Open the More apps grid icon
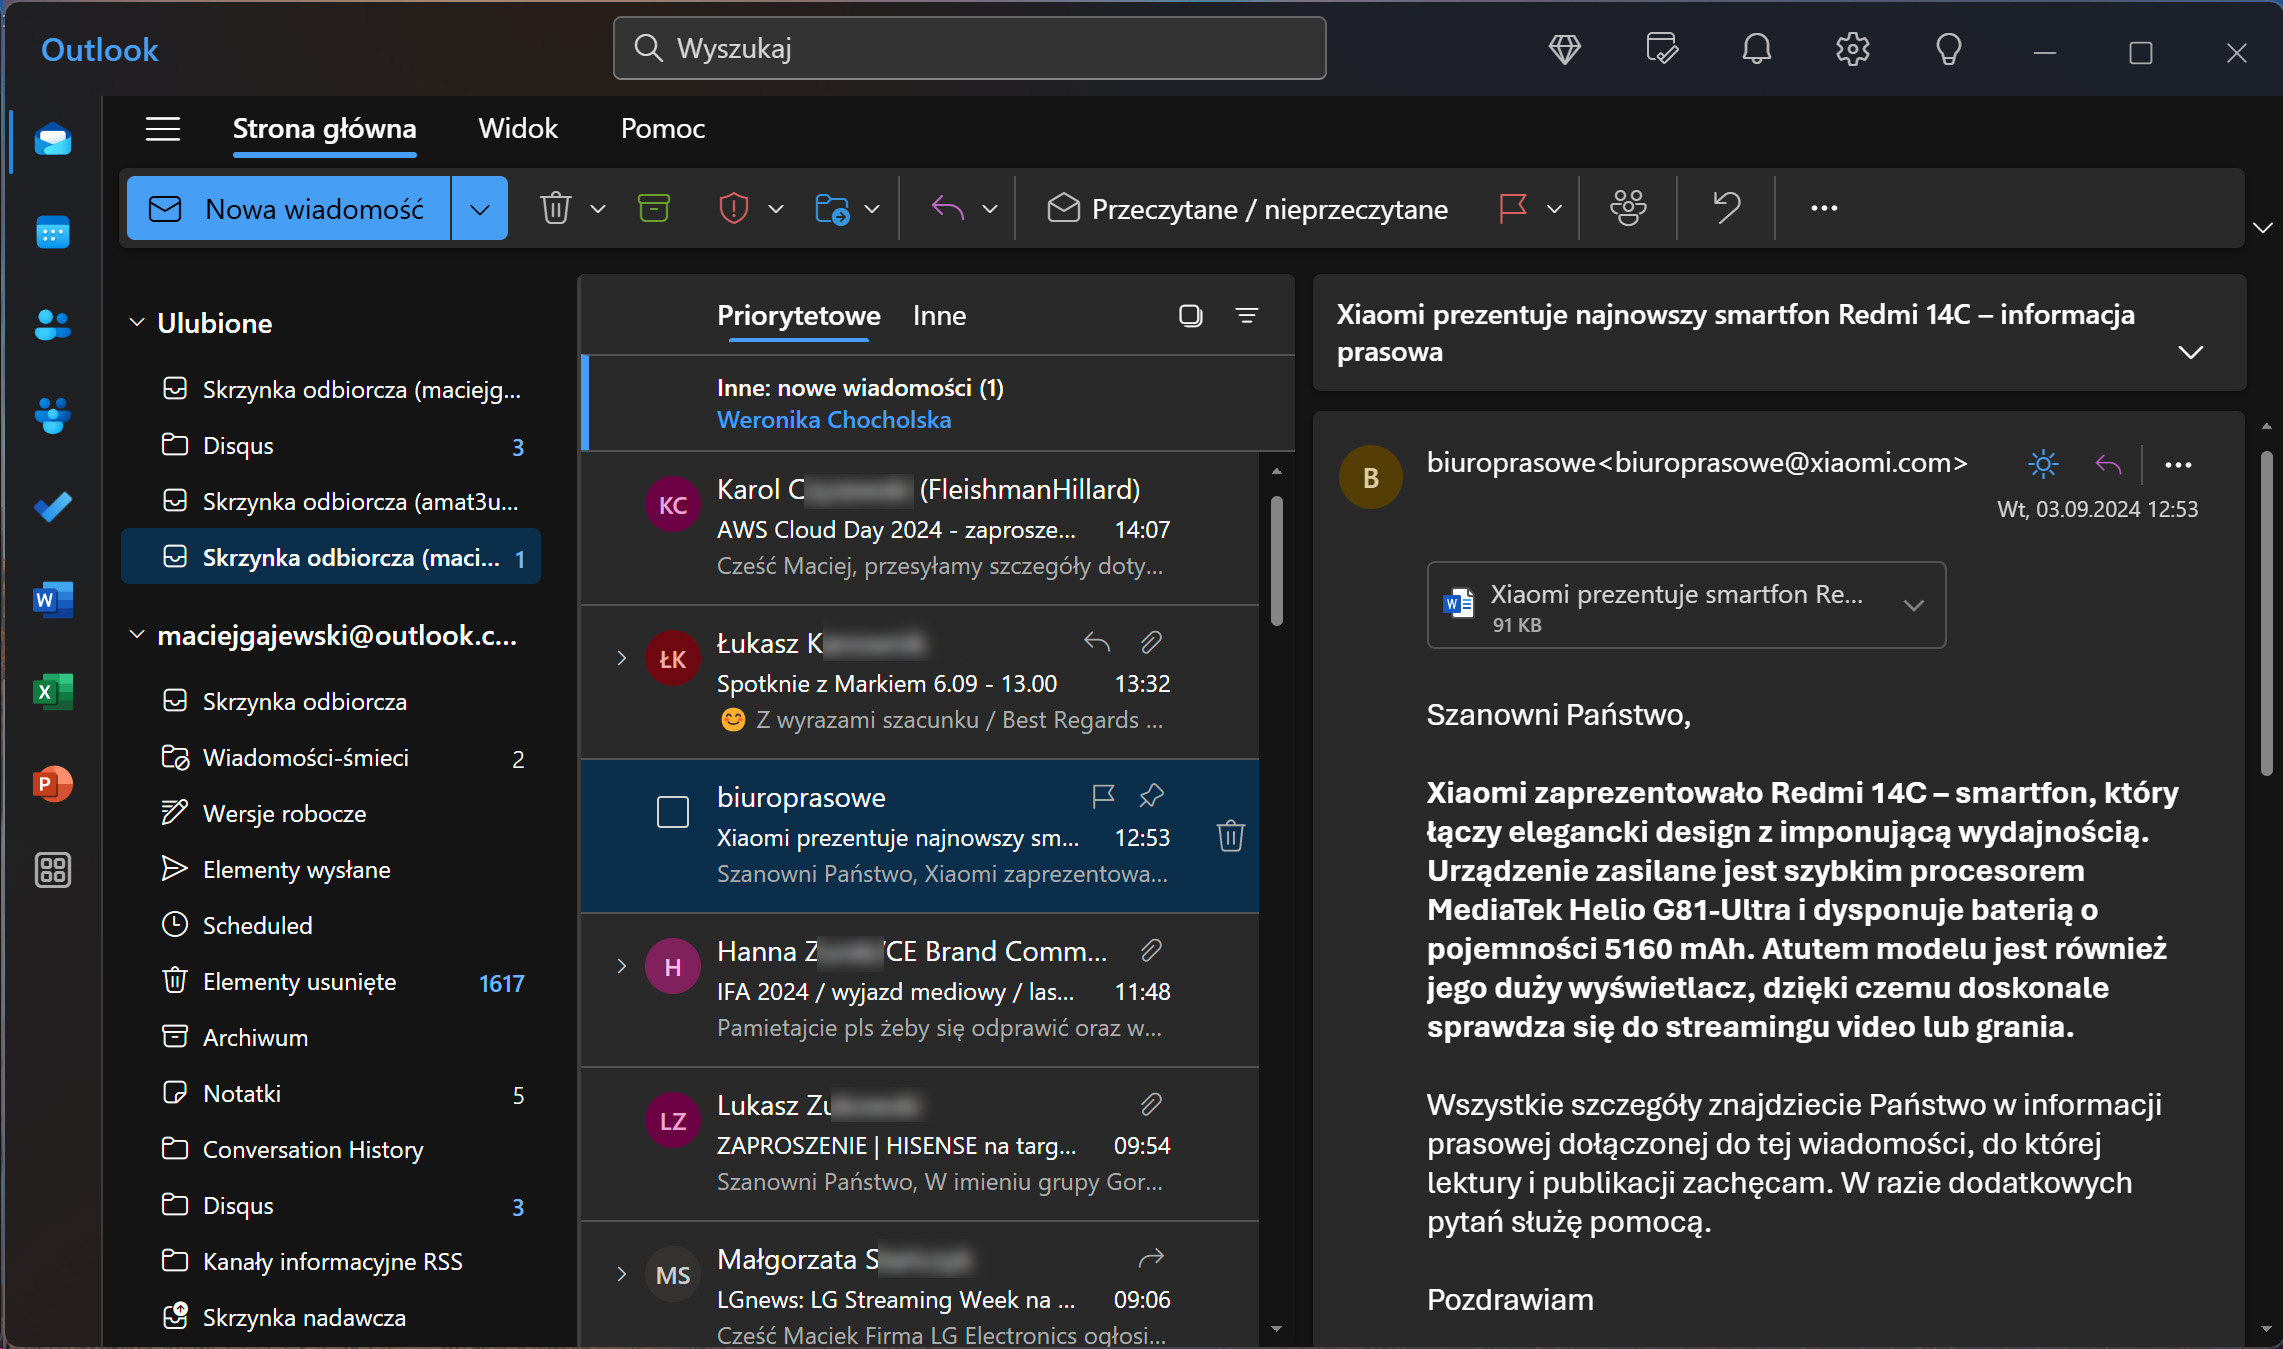 click(53, 870)
